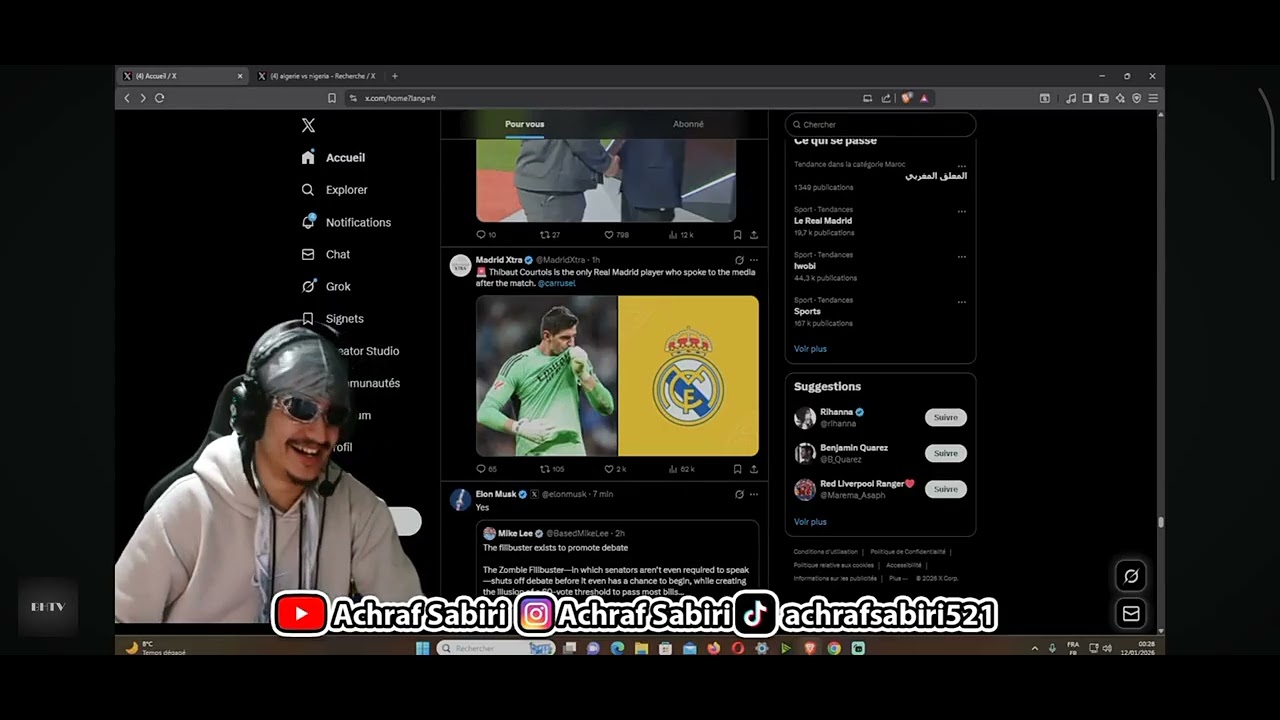Open Notifications in the sidebar
Viewport: 1280px width, 720px height.
(x=346, y=222)
